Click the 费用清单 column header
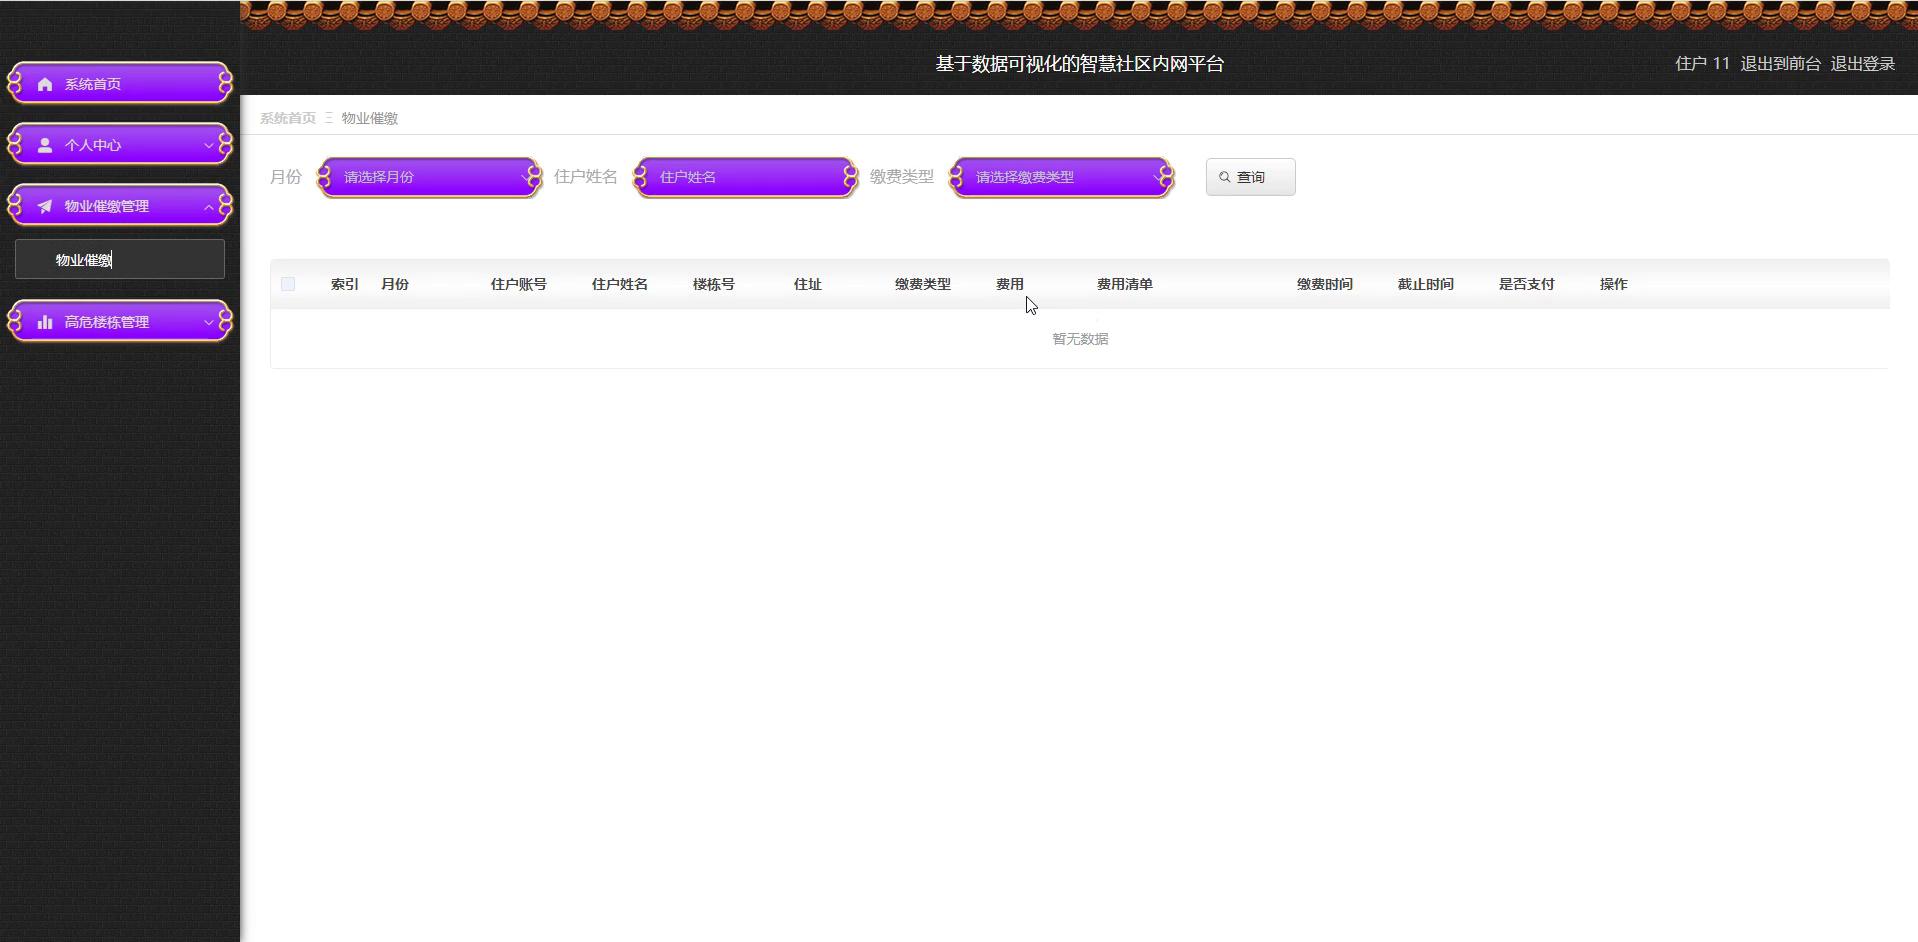The height and width of the screenshot is (942, 1918). pyautogui.click(x=1125, y=284)
